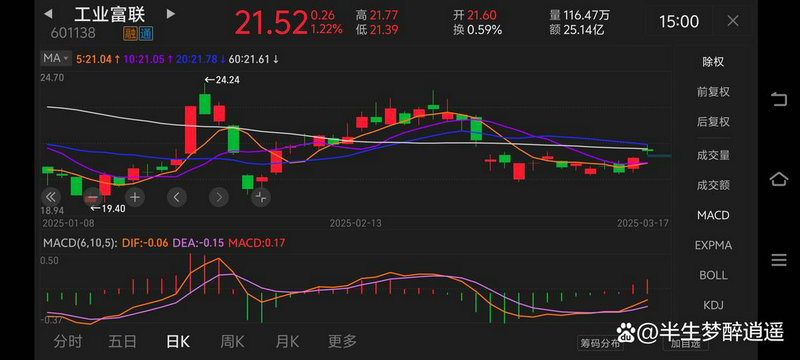Switch sub-chart to 成交量 volume
This screenshot has width=800, height=360.
[713, 156]
